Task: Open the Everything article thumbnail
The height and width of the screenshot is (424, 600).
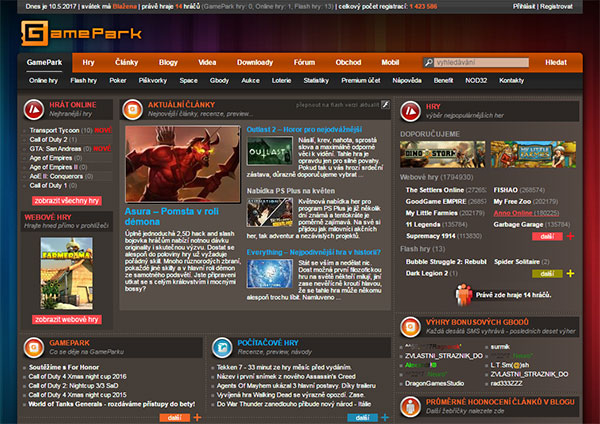Action: click(x=270, y=274)
